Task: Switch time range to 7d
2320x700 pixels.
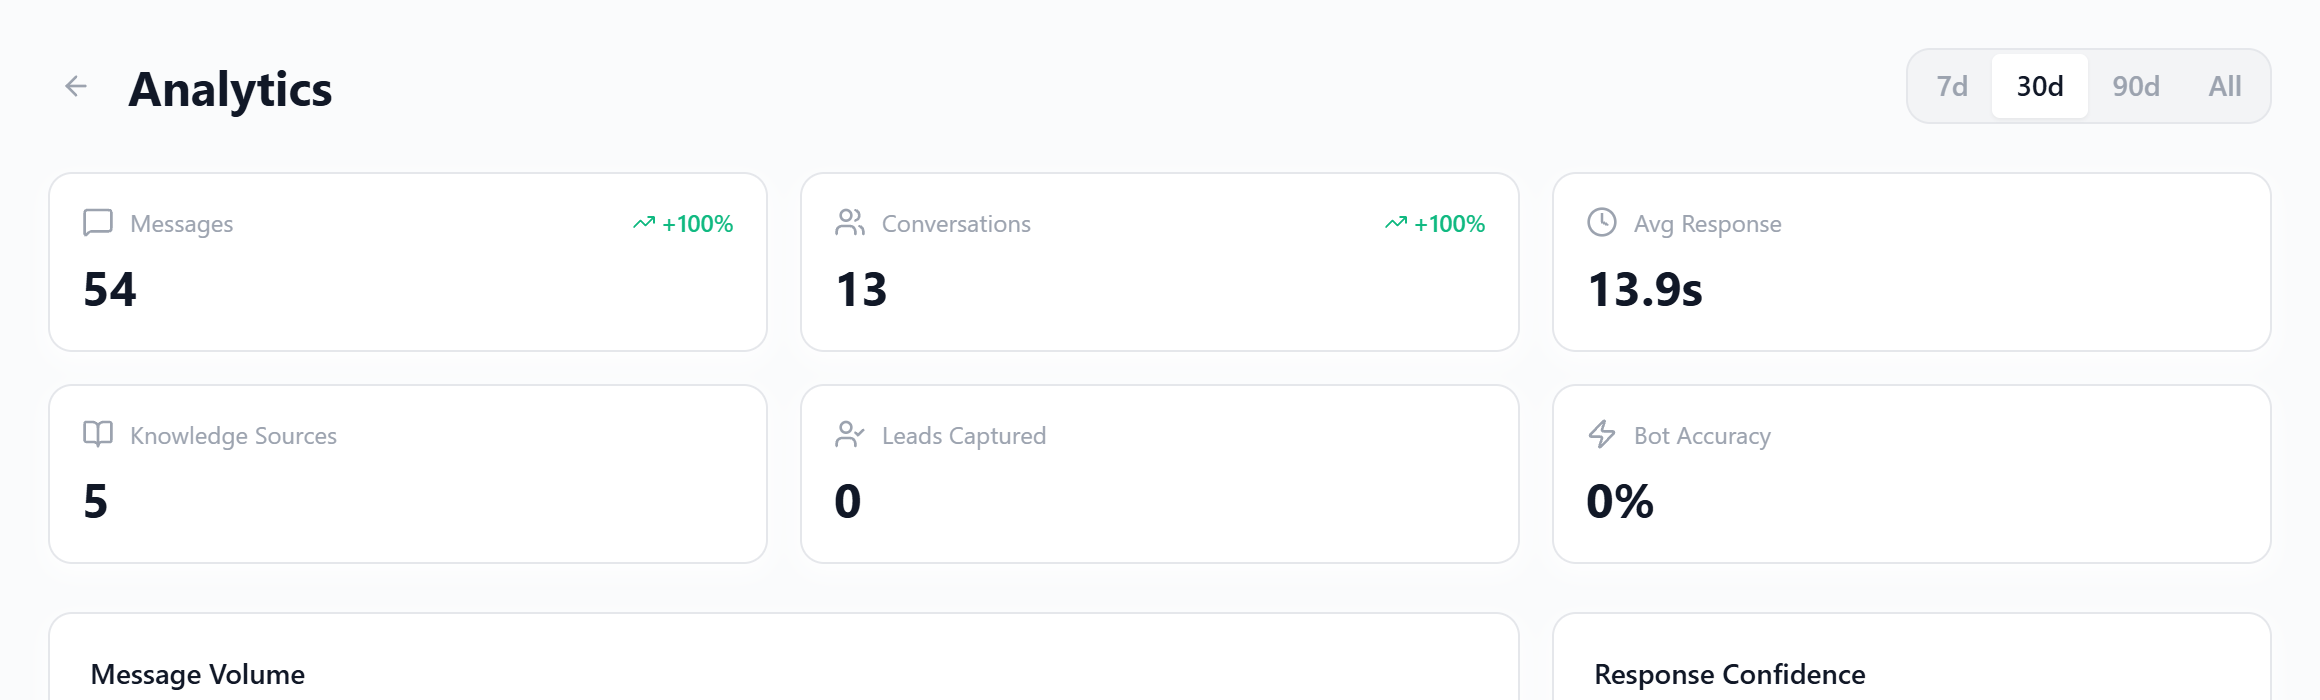Action: pos(1952,87)
